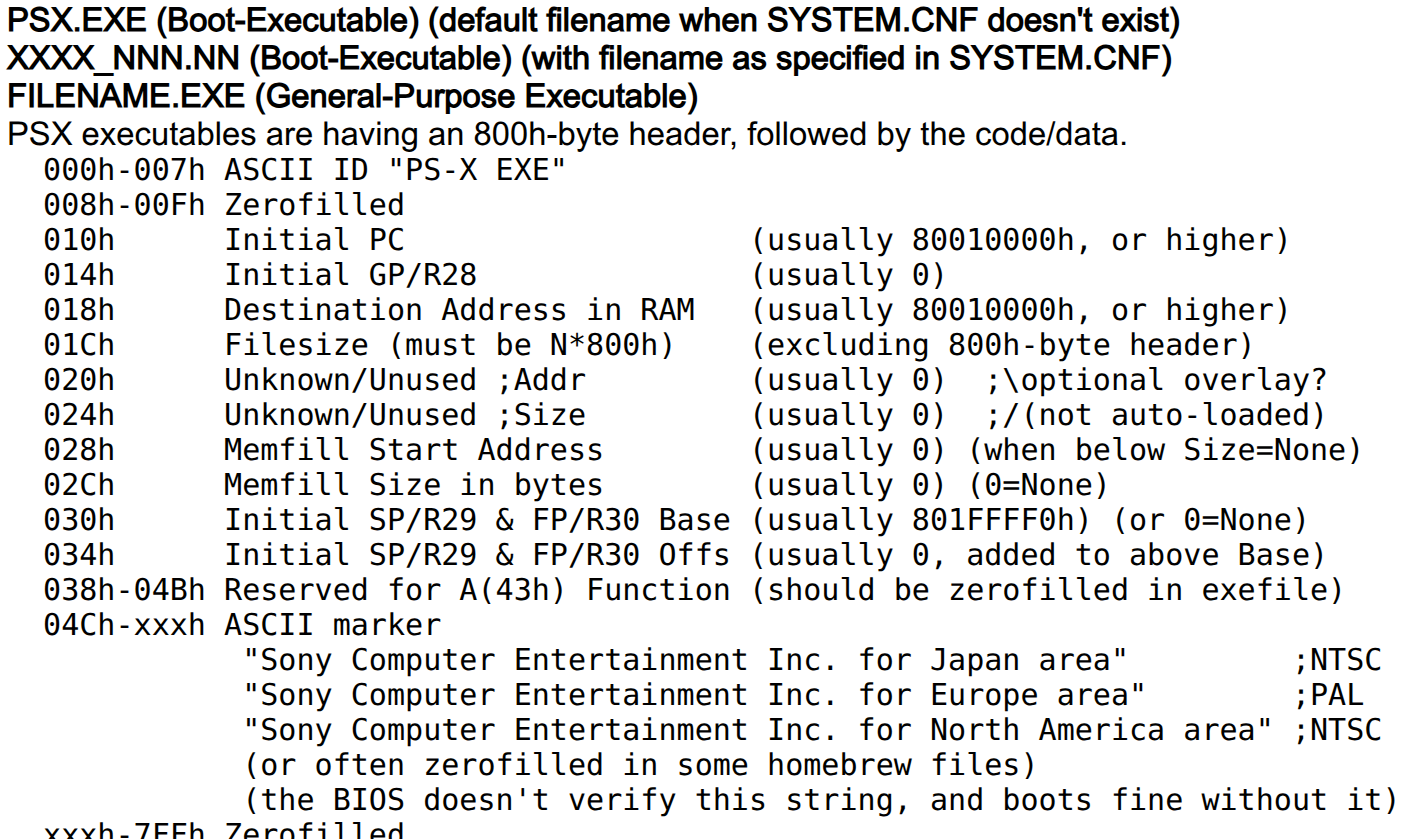Select the offset "034h"

click(x=79, y=555)
